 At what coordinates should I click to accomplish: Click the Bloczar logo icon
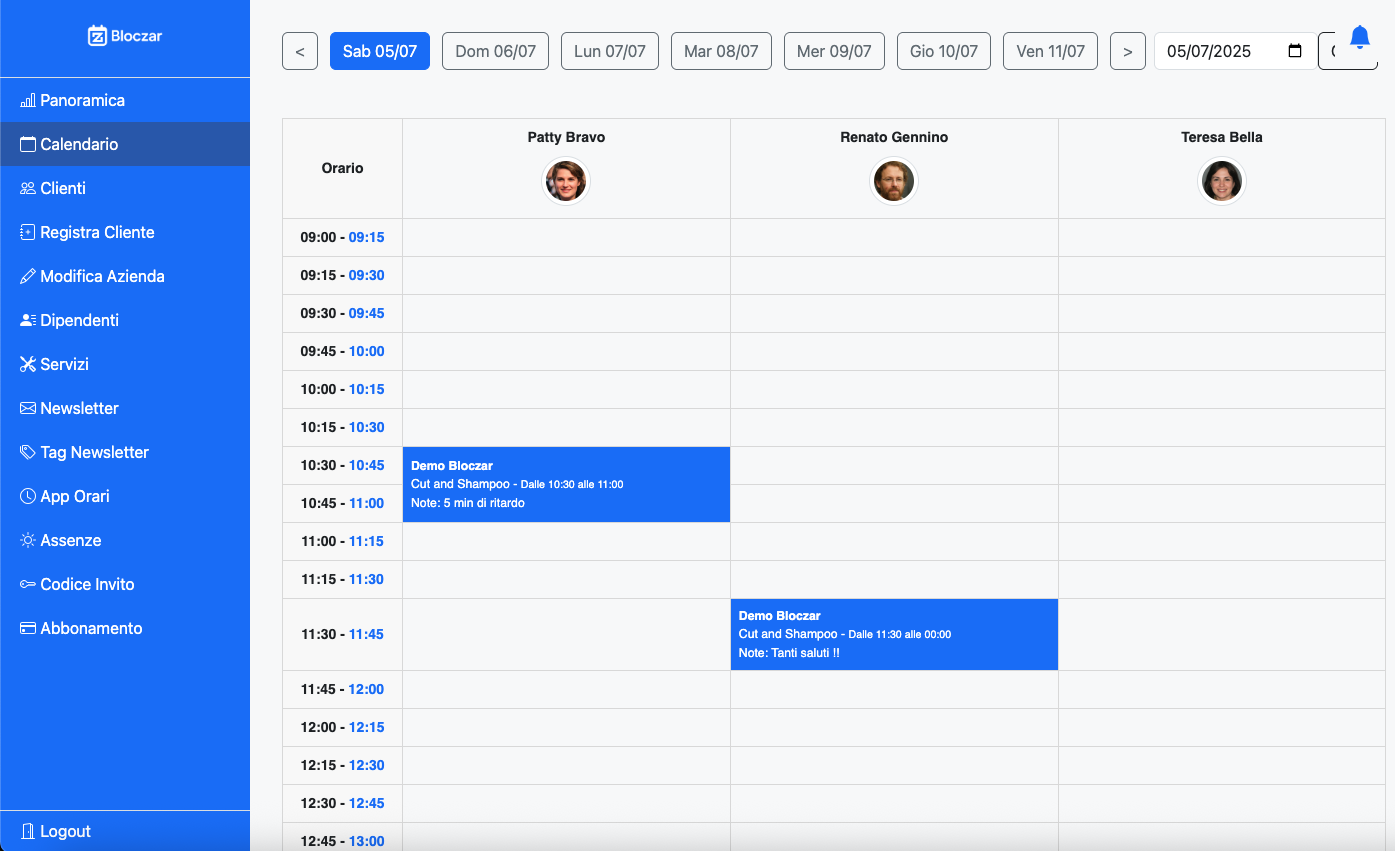[97, 36]
